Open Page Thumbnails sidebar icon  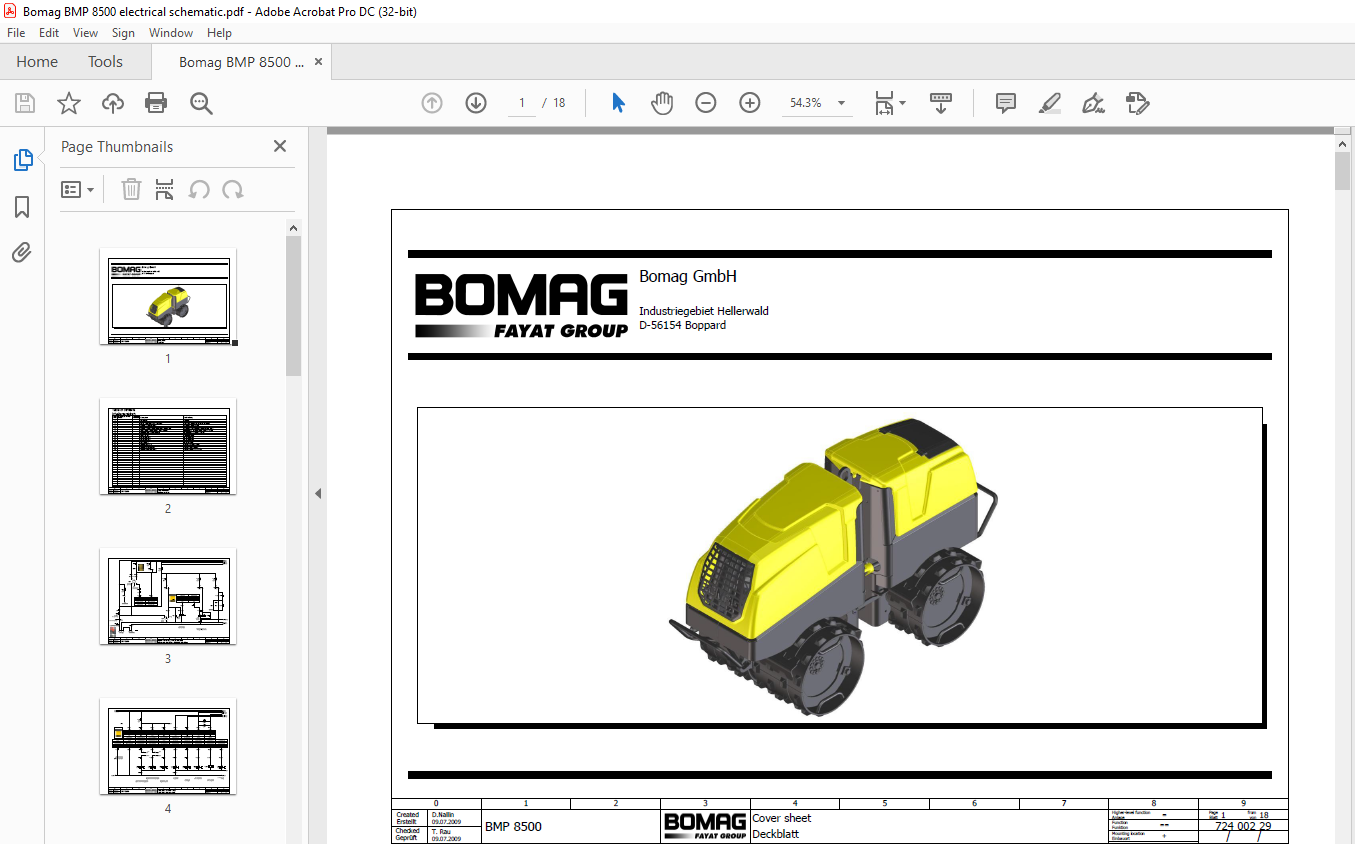pos(22,160)
